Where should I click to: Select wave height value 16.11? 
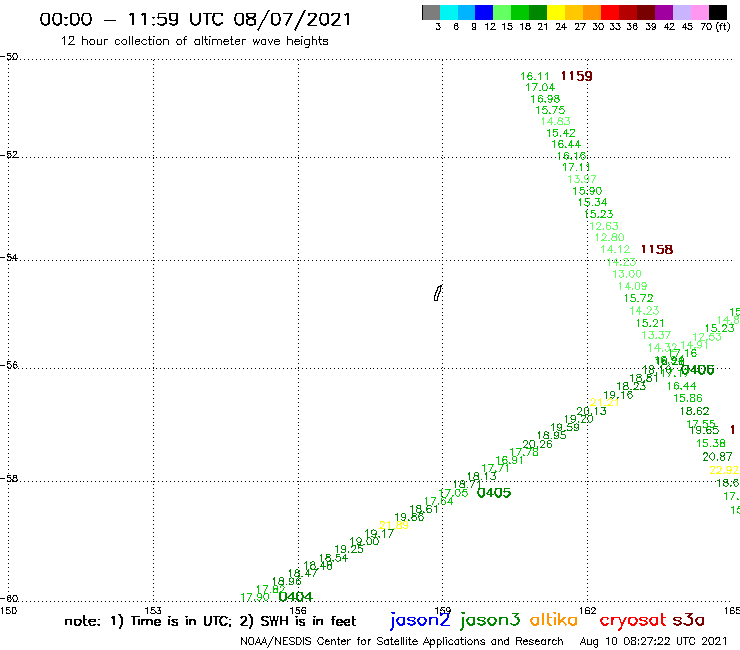[x=535, y=76]
